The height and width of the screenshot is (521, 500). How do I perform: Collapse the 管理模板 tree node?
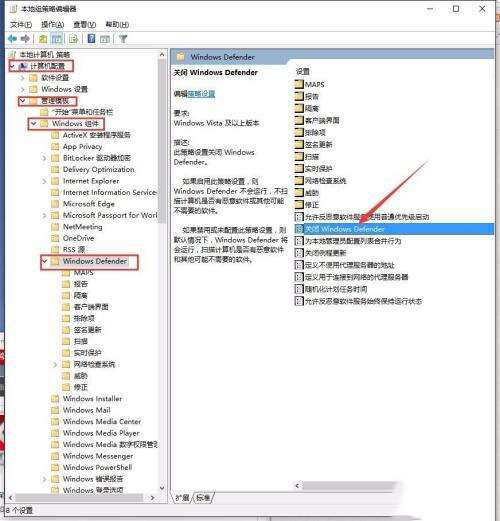point(22,100)
